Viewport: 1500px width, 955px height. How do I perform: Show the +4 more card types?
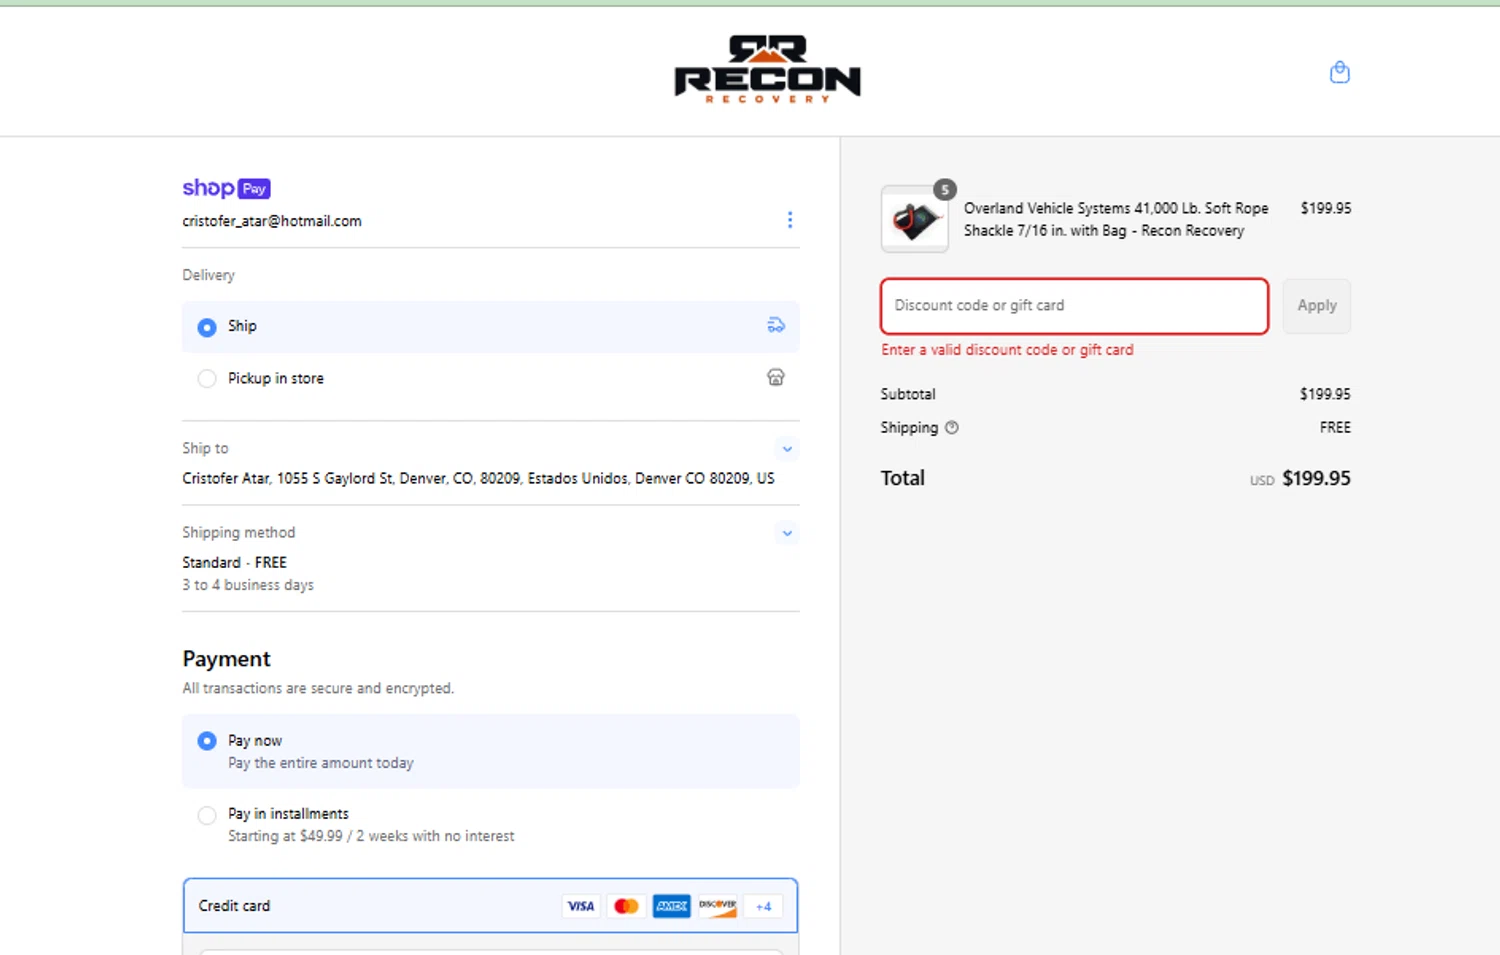[763, 906]
